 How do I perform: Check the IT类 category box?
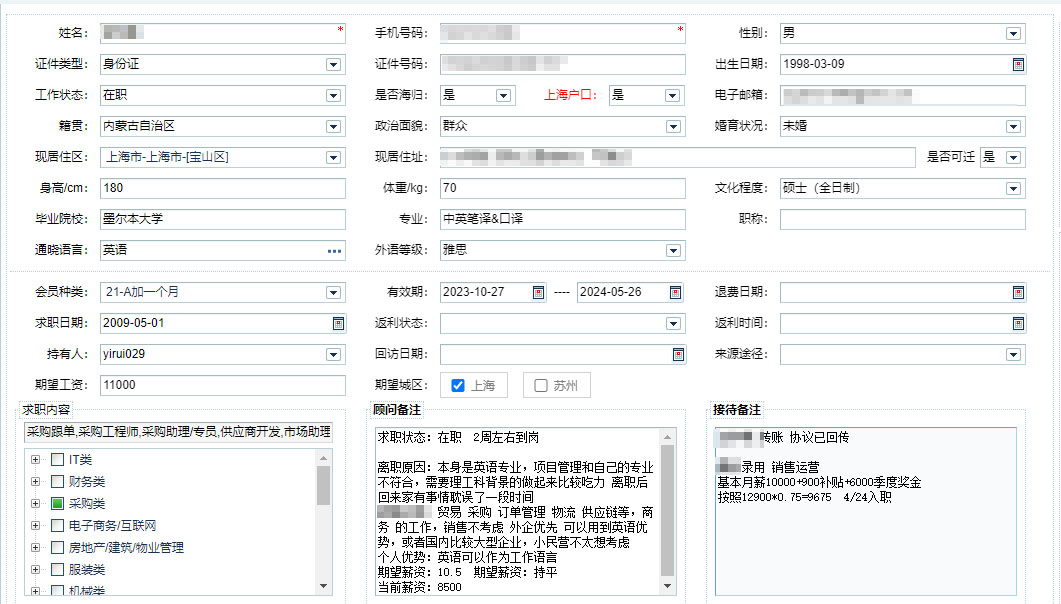point(58,460)
